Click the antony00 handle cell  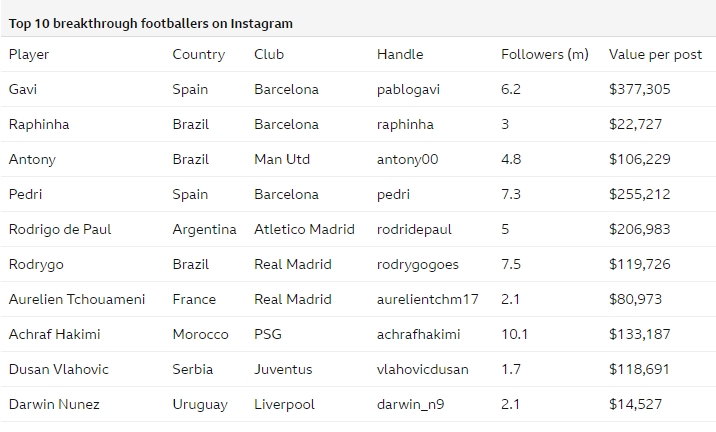point(407,159)
